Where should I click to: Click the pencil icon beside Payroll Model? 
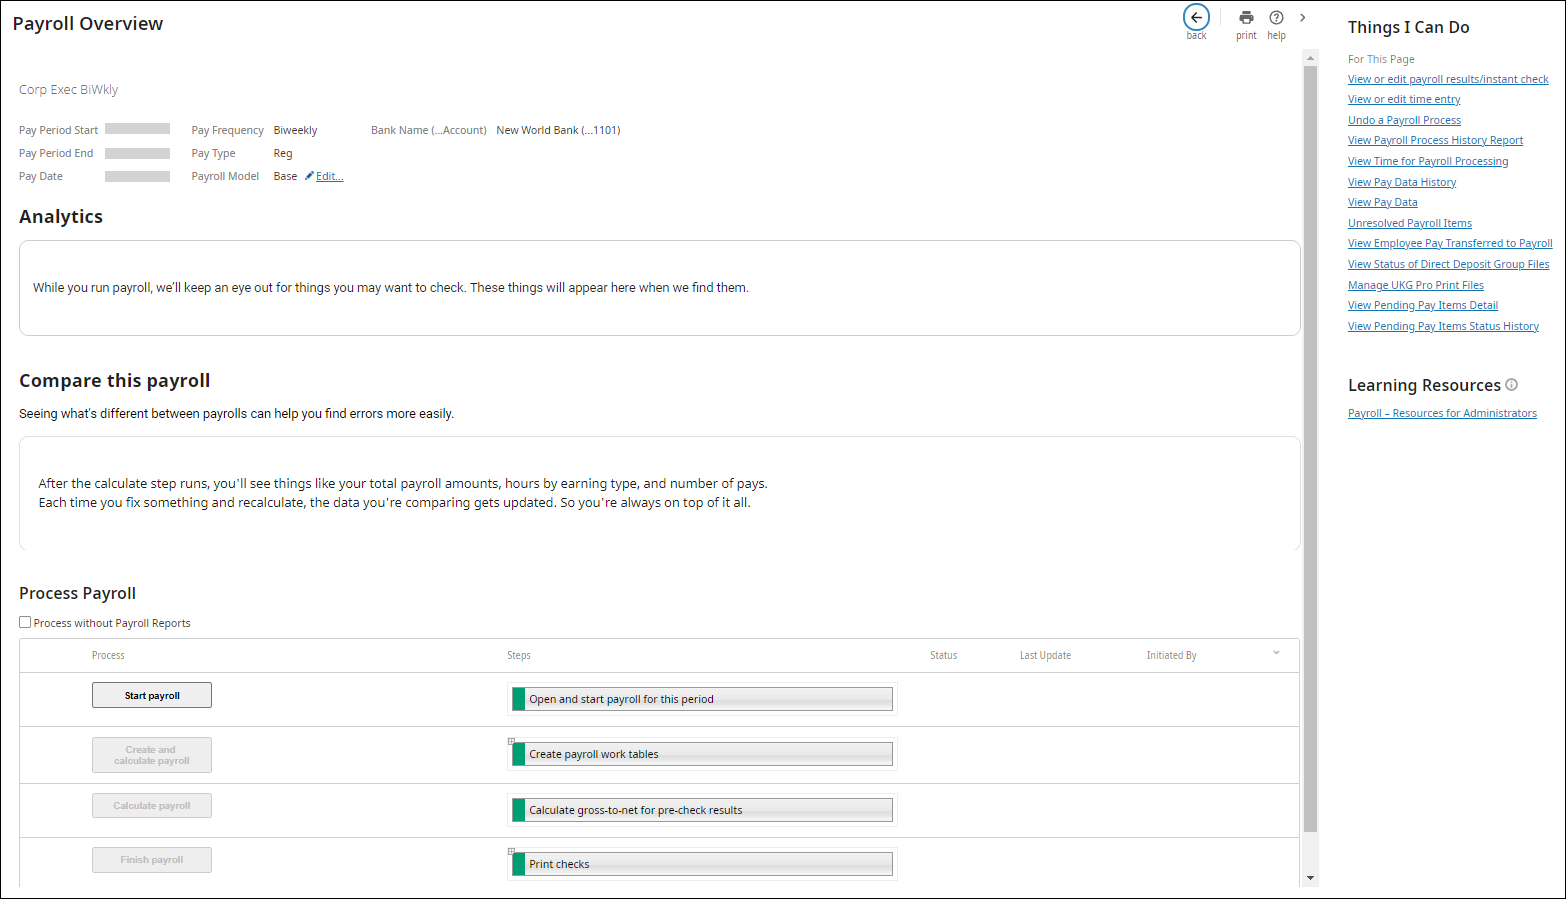click(309, 176)
